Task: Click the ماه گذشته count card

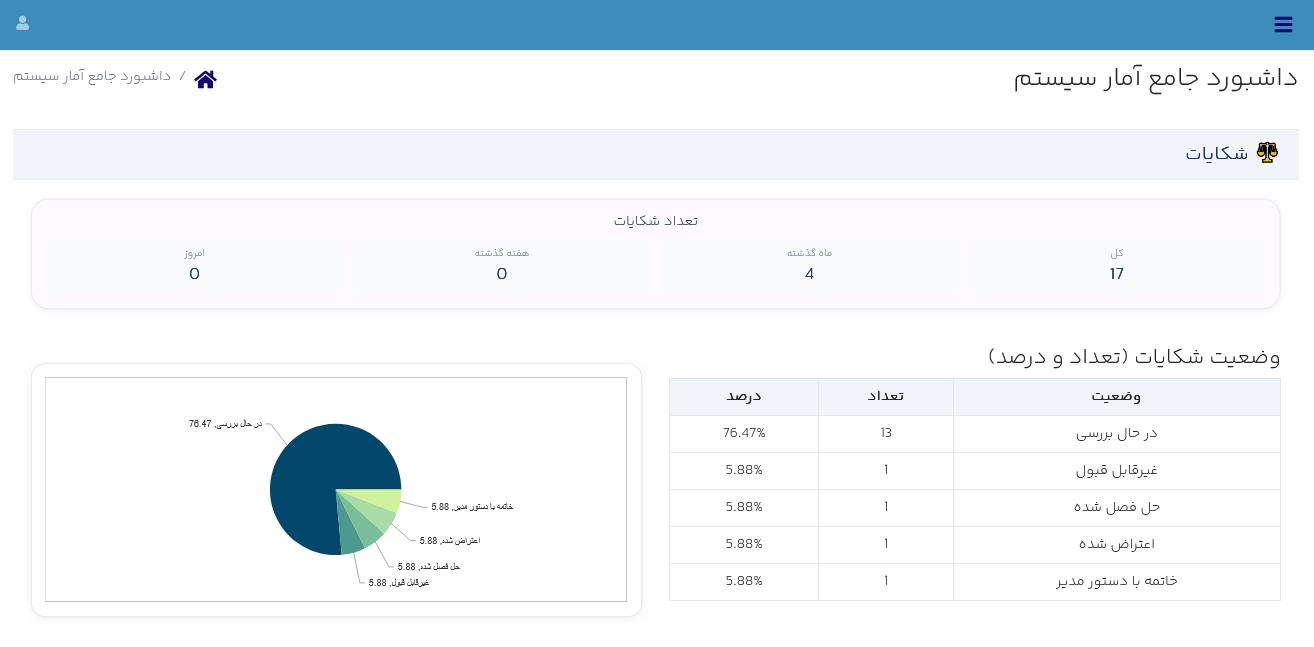Action: point(809,265)
